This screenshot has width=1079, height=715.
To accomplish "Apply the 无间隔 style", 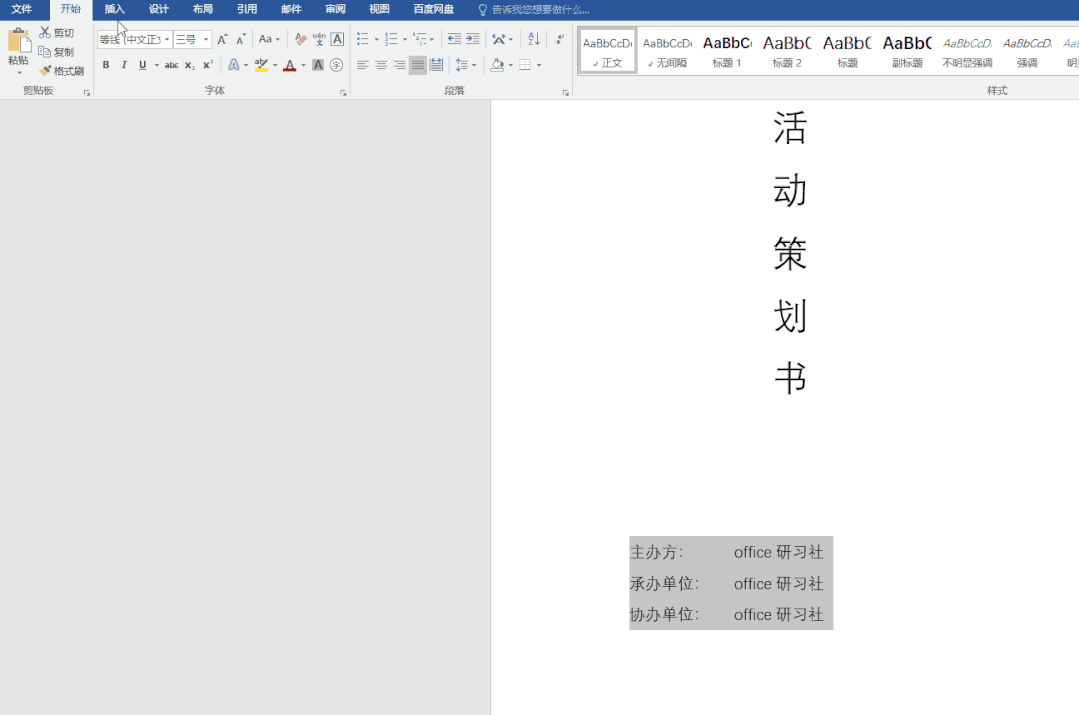I will [x=667, y=50].
